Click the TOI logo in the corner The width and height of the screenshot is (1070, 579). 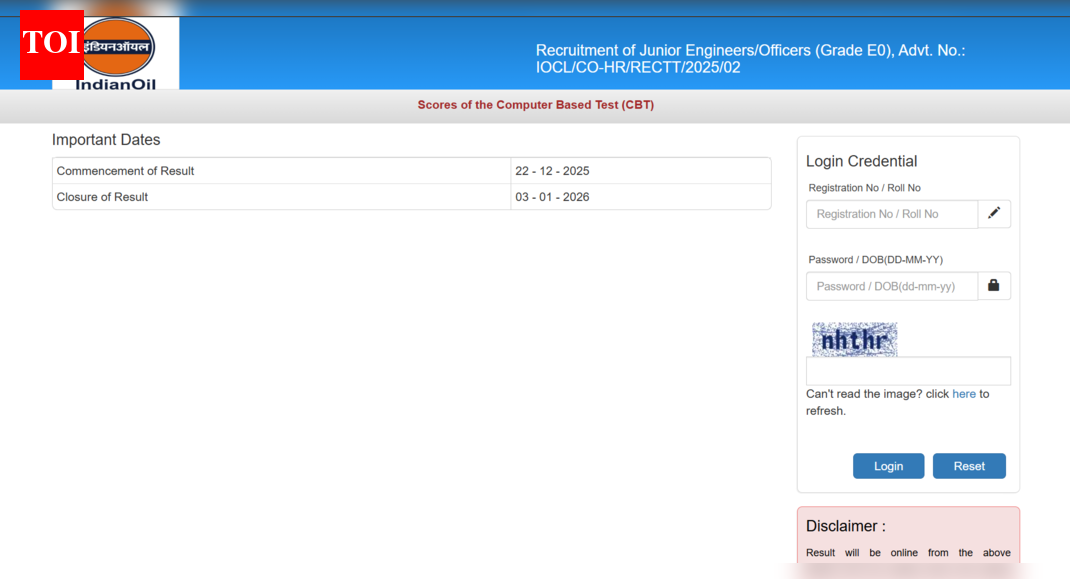tap(49, 44)
